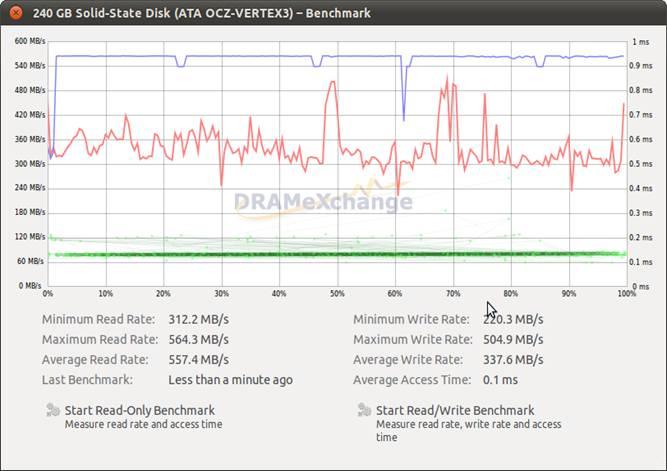The width and height of the screenshot is (667, 471).
Task: Click the 50% x-axis label
Action: pyautogui.click(x=337, y=294)
